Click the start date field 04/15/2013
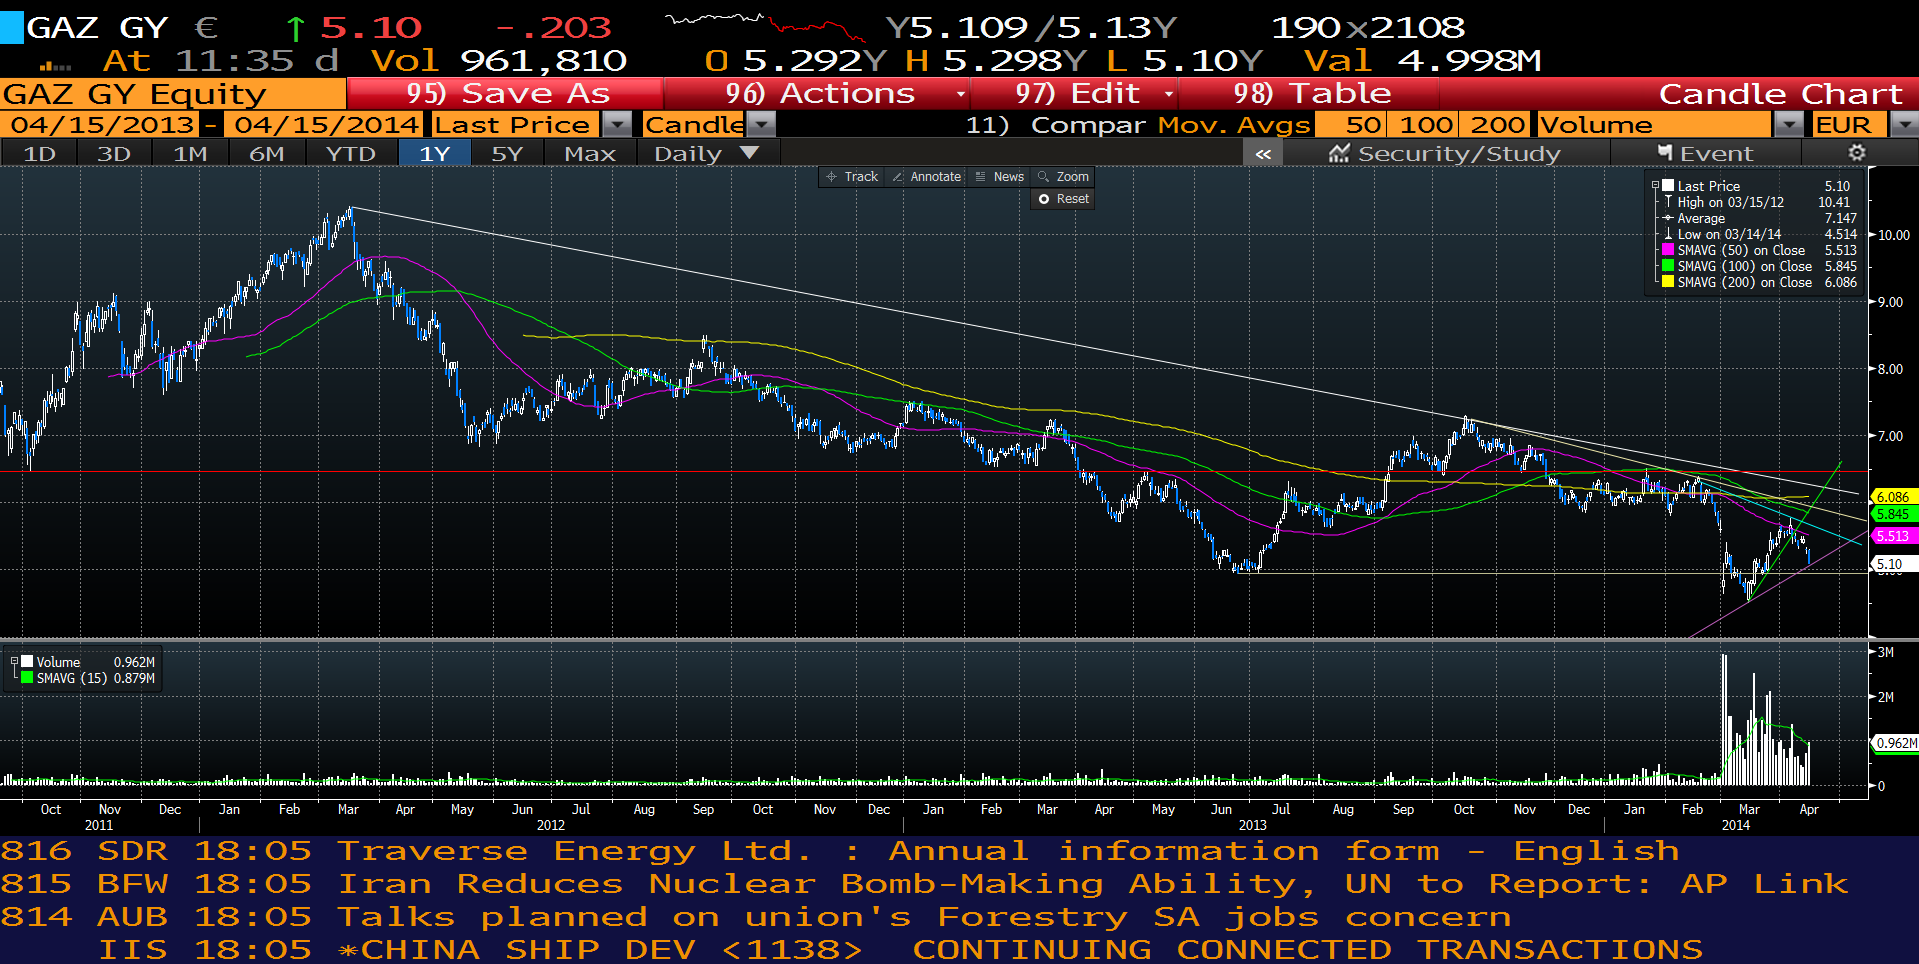Image resolution: width=1919 pixels, height=964 pixels. pos(101,124)
